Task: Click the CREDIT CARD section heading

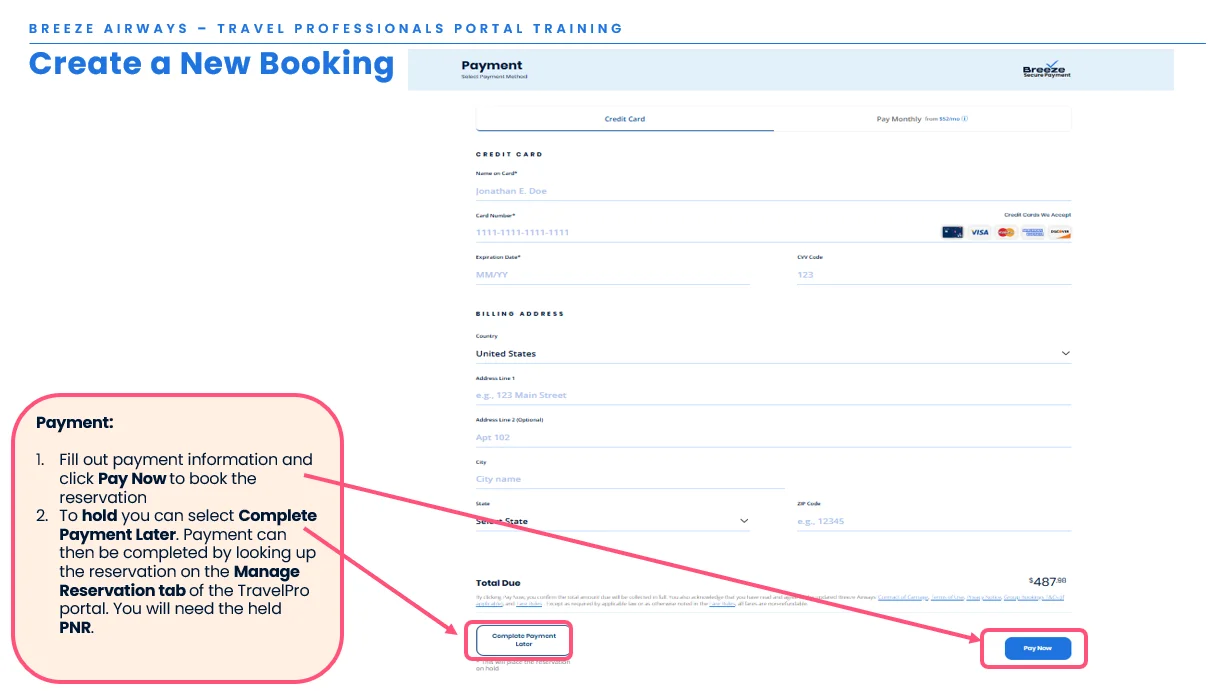Action: (x=509, y=154)
